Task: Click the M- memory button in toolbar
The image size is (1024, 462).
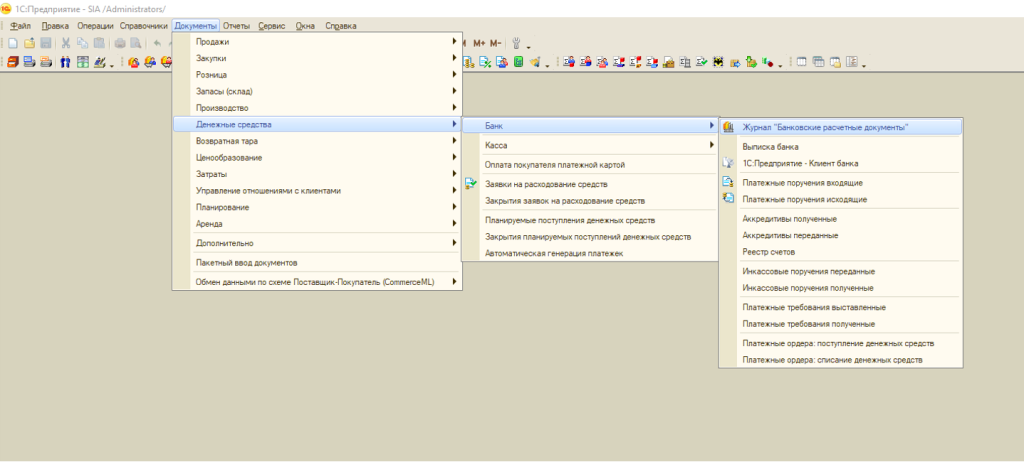Action: pyautogui.click(x=495, y=43)
